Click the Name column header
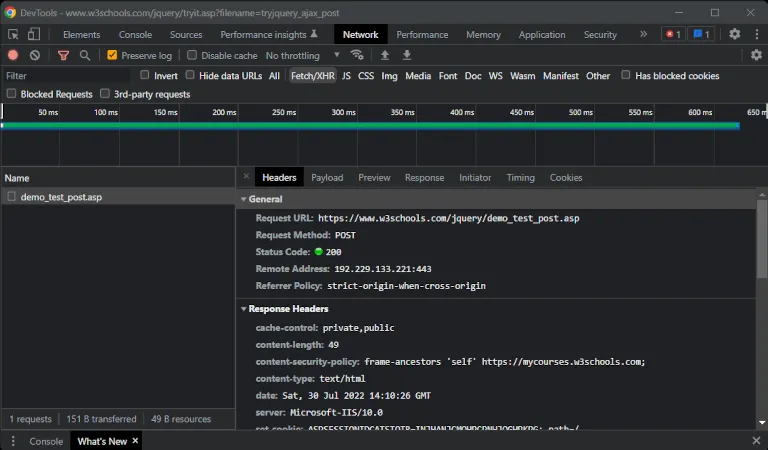The image size is (768, 450). (x=118, y=178)
